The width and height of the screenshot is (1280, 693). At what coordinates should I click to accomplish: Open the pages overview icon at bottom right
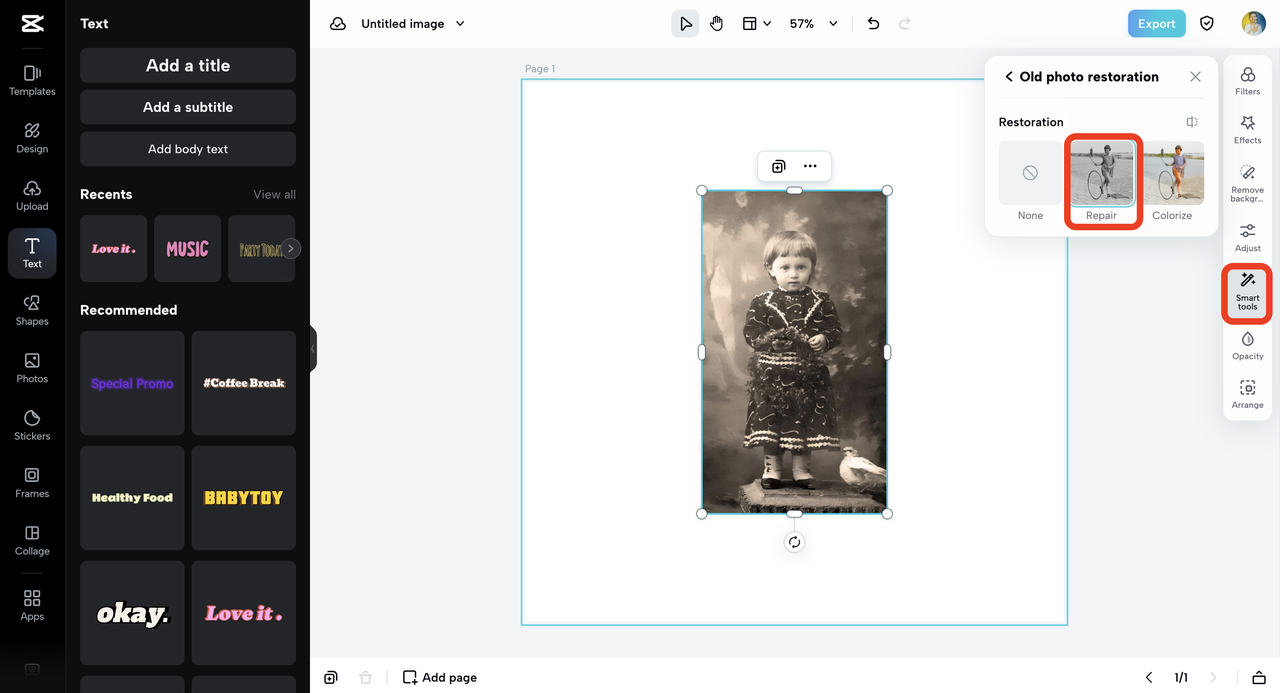(x=1259, y=677)
